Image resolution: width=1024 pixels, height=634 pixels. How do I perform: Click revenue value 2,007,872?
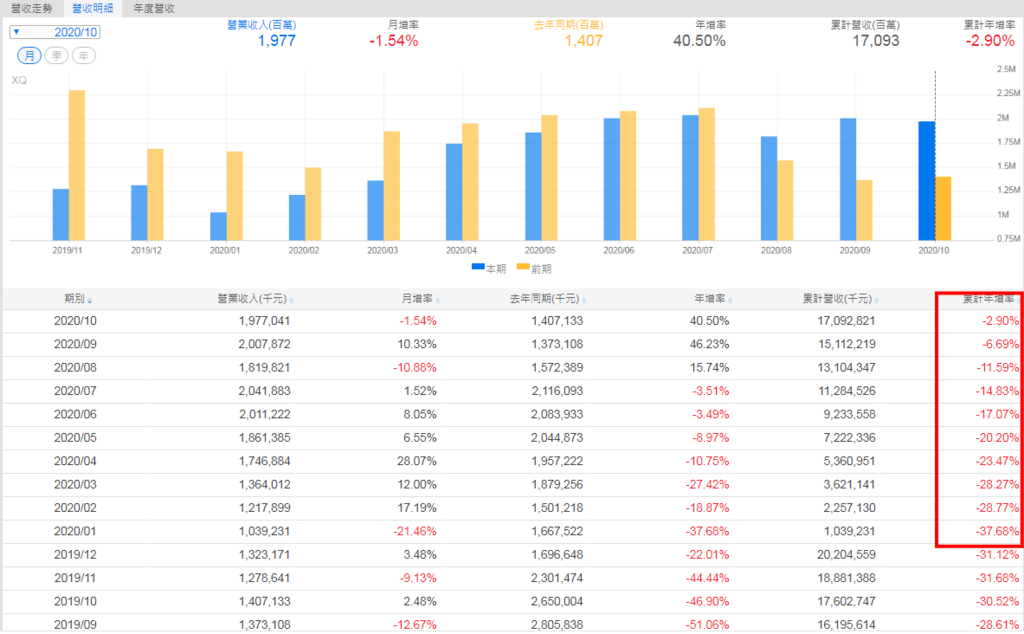pyautogui.click(x=264, y=344)
